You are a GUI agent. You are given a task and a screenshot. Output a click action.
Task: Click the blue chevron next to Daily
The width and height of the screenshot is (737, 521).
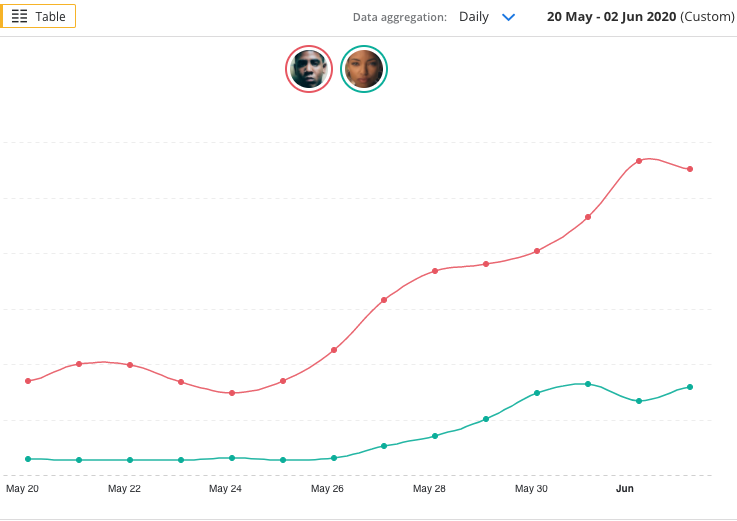[x=509, y=17]
